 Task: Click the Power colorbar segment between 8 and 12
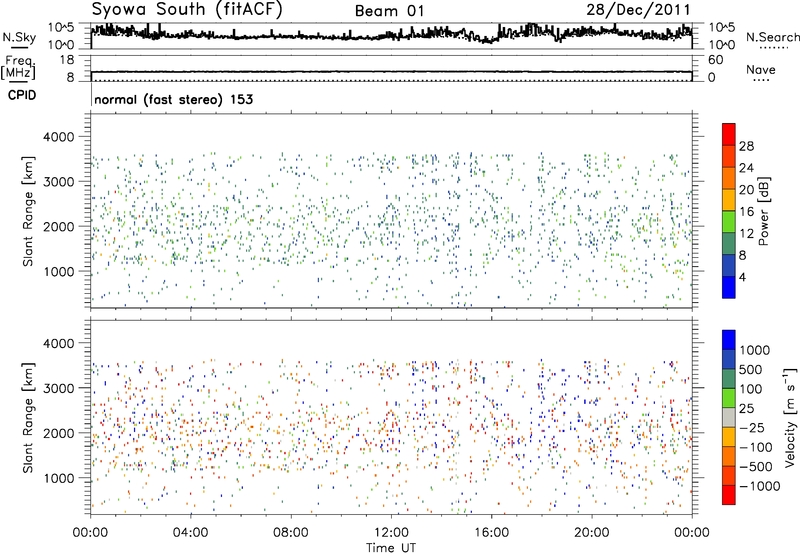pos(729,244)
